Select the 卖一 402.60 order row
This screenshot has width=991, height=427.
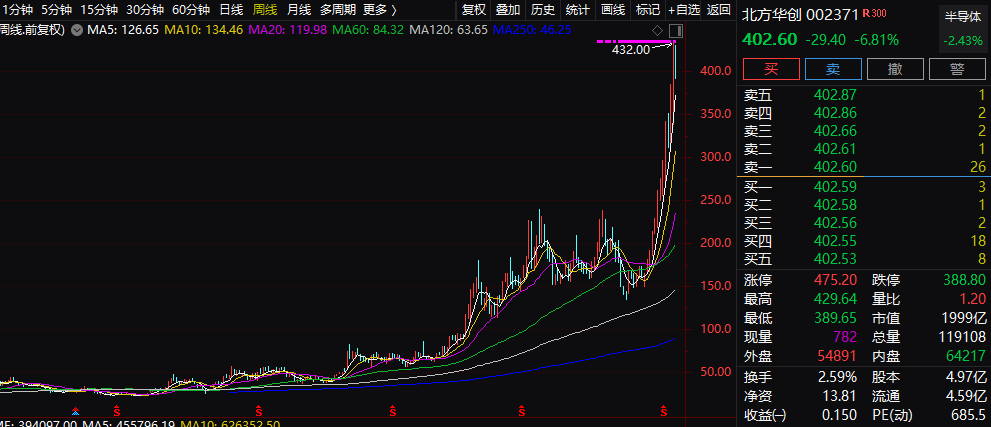tap(864, 167)
